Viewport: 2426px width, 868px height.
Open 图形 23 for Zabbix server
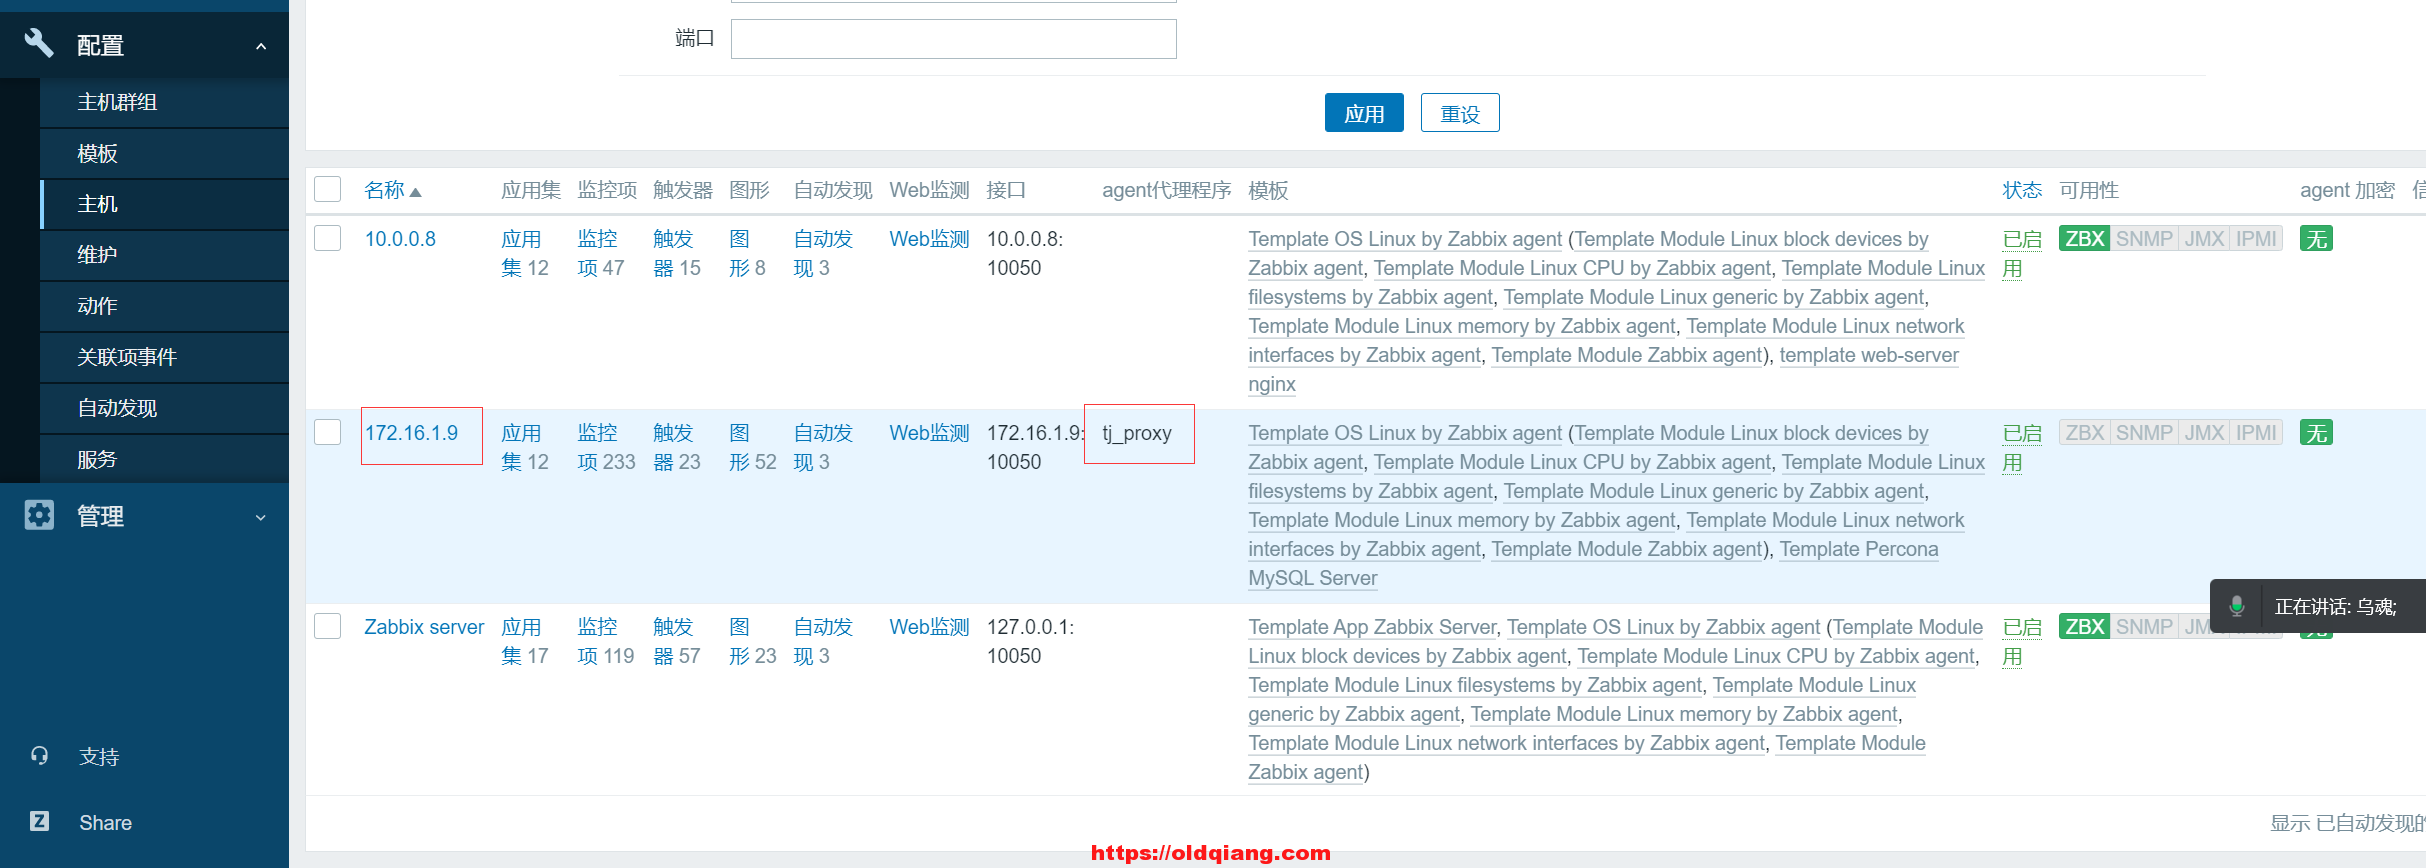click(x=752, y=641)
